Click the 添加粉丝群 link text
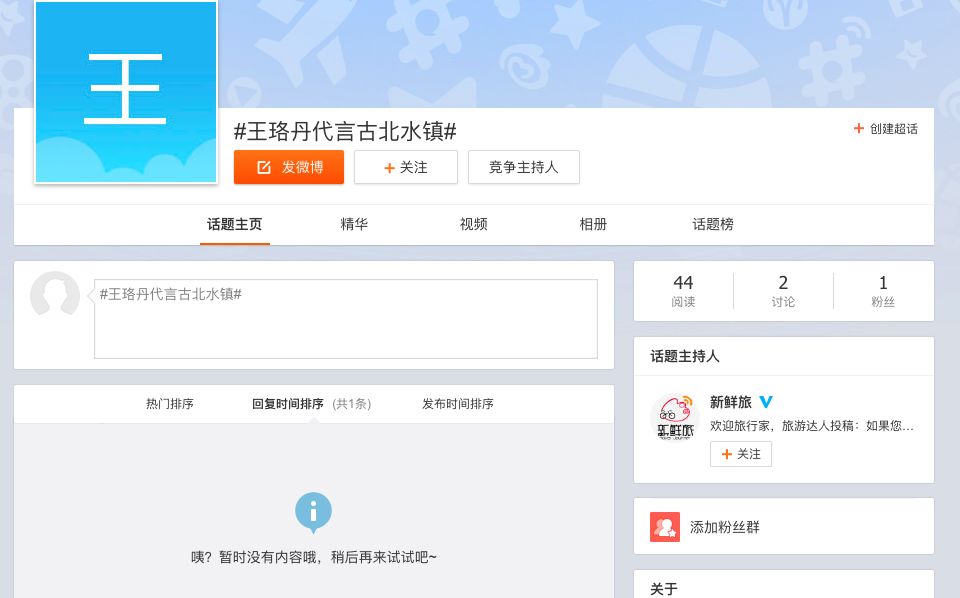The width and height of the screenshot is (960, 598). 724,527
